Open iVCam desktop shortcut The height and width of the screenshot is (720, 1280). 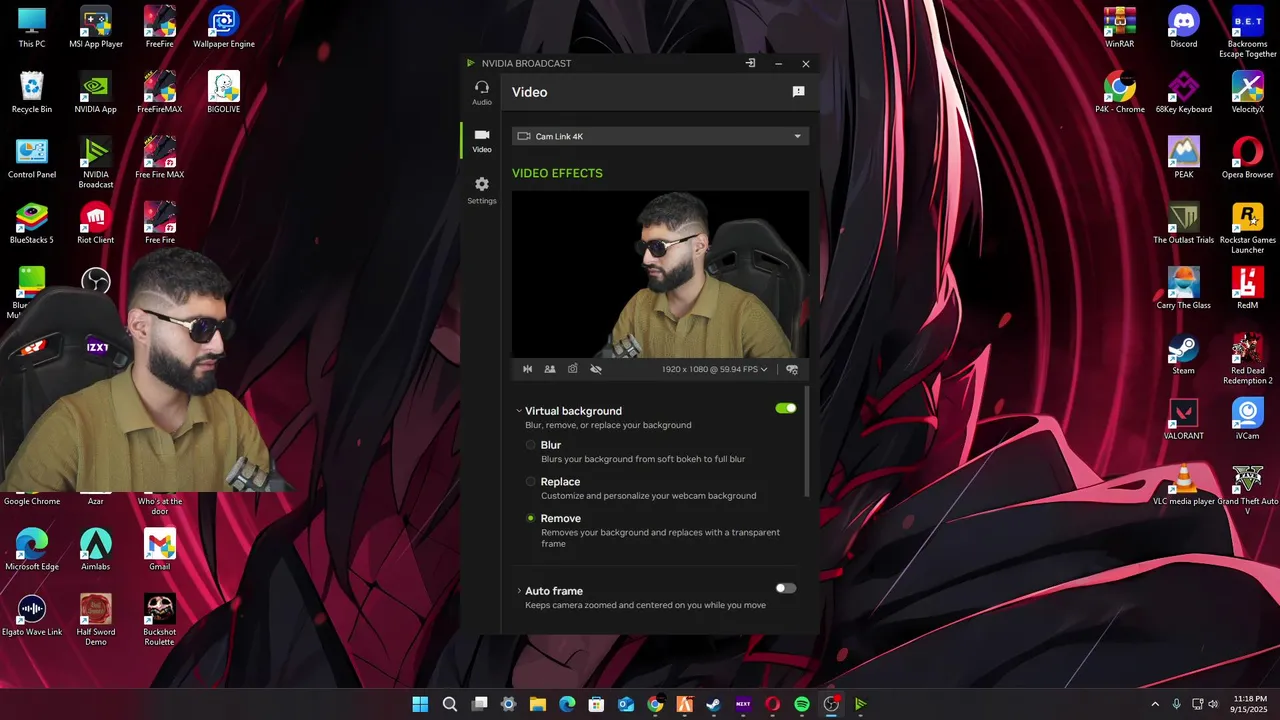coord(1248,419)
